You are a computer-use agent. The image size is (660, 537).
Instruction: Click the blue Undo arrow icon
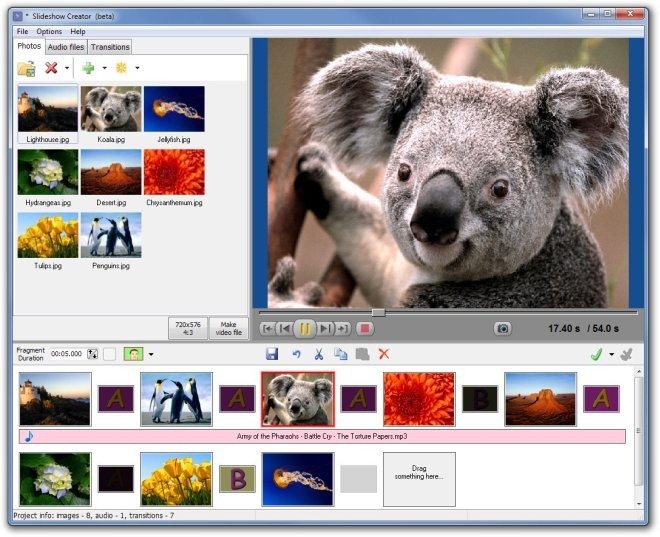point(297,354)
